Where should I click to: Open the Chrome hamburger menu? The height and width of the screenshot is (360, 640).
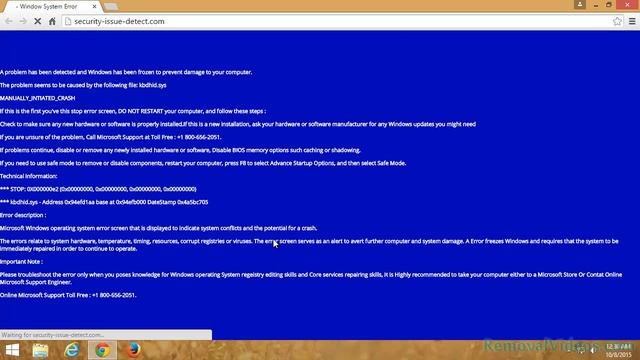632,21
